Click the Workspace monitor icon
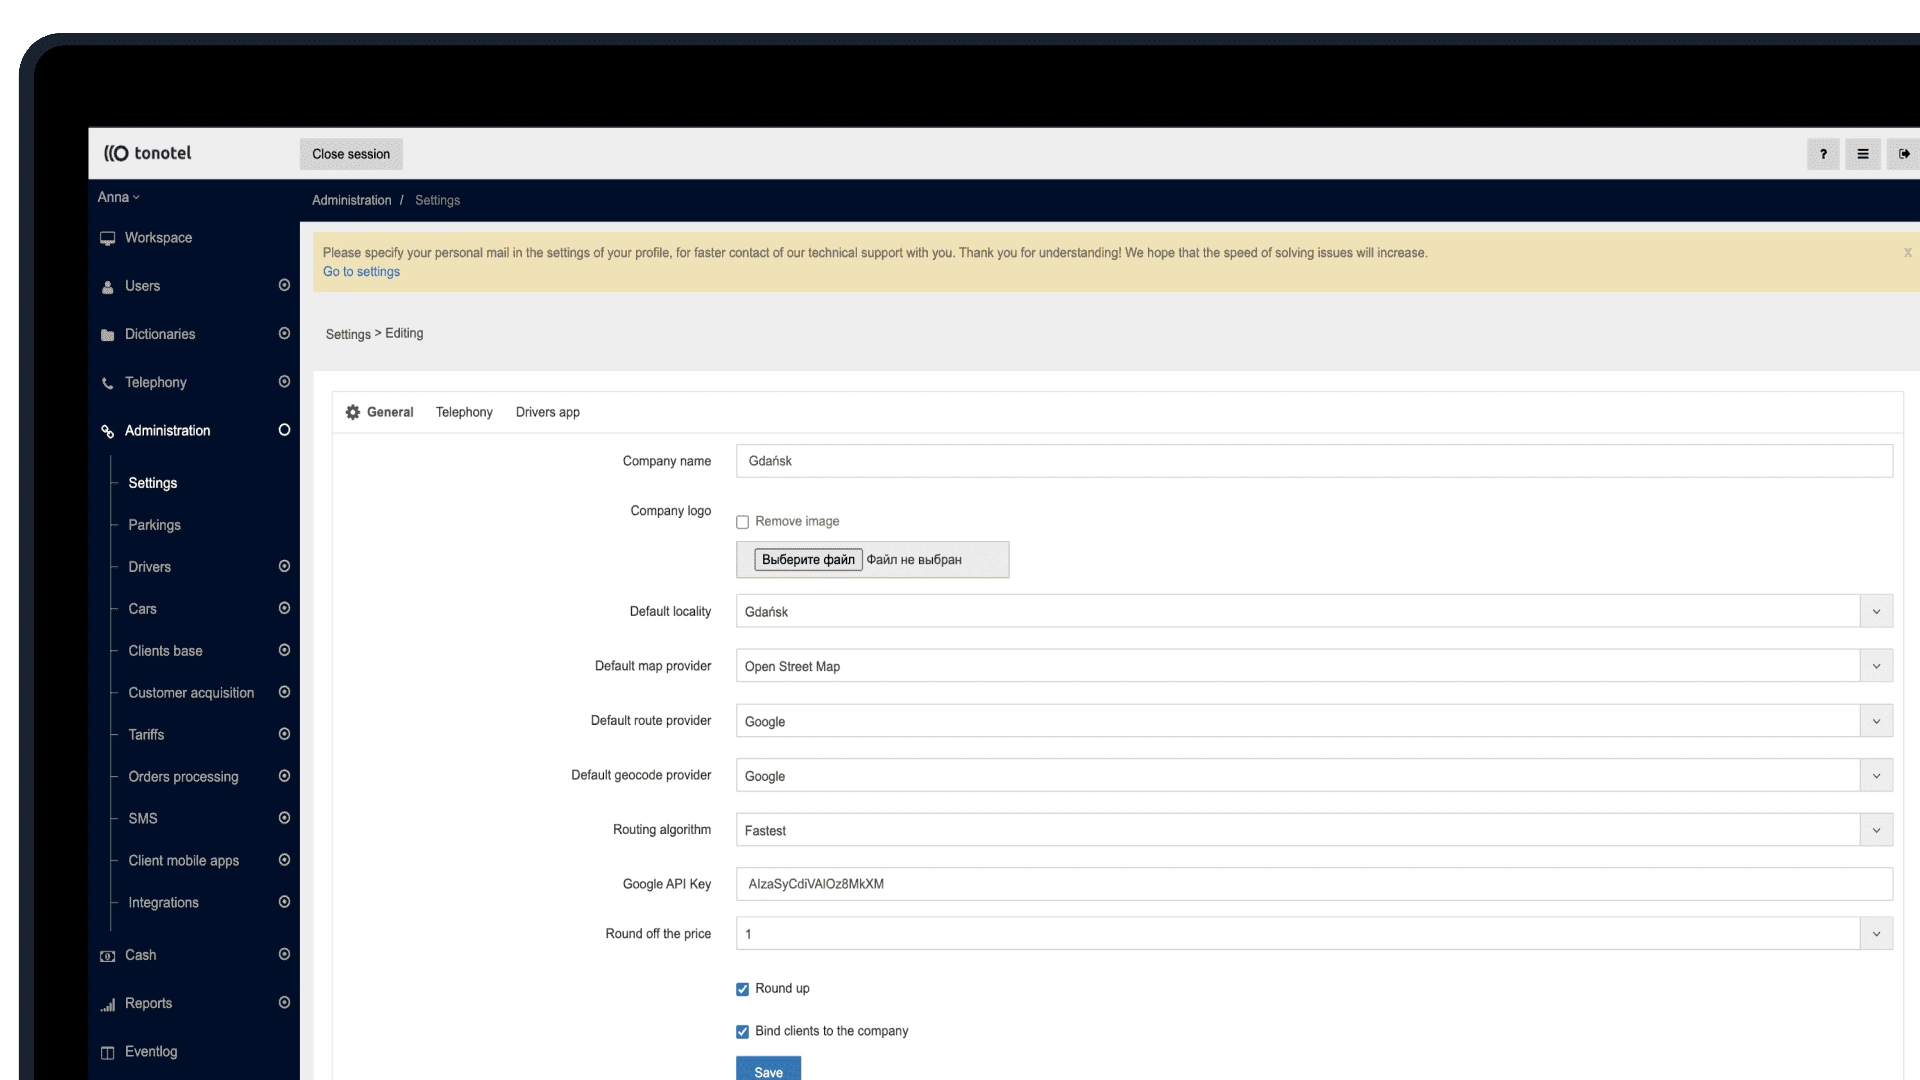 pos(107,238)
